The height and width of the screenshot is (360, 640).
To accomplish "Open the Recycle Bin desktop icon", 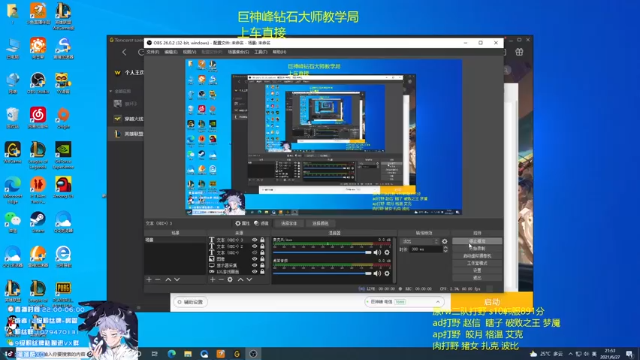I will click(x=13, y=118).
